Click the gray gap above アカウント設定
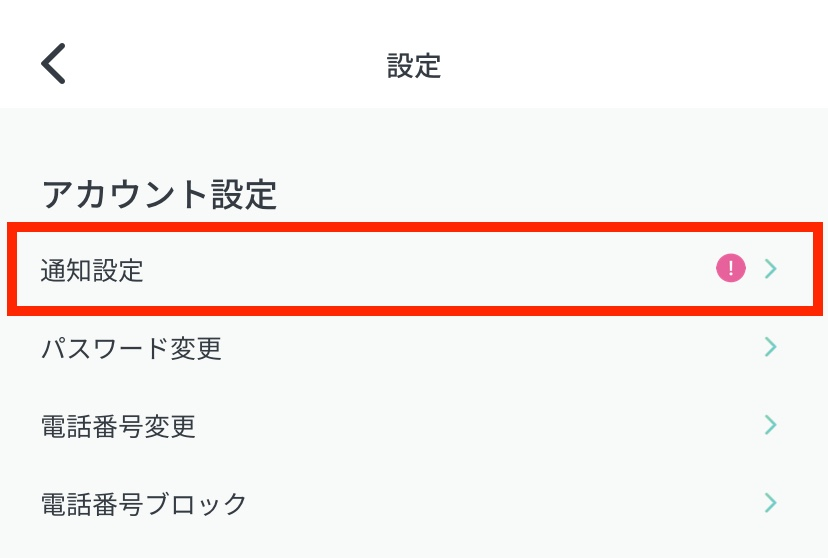This screenshot has height=558, width=828. coord(414,135)
